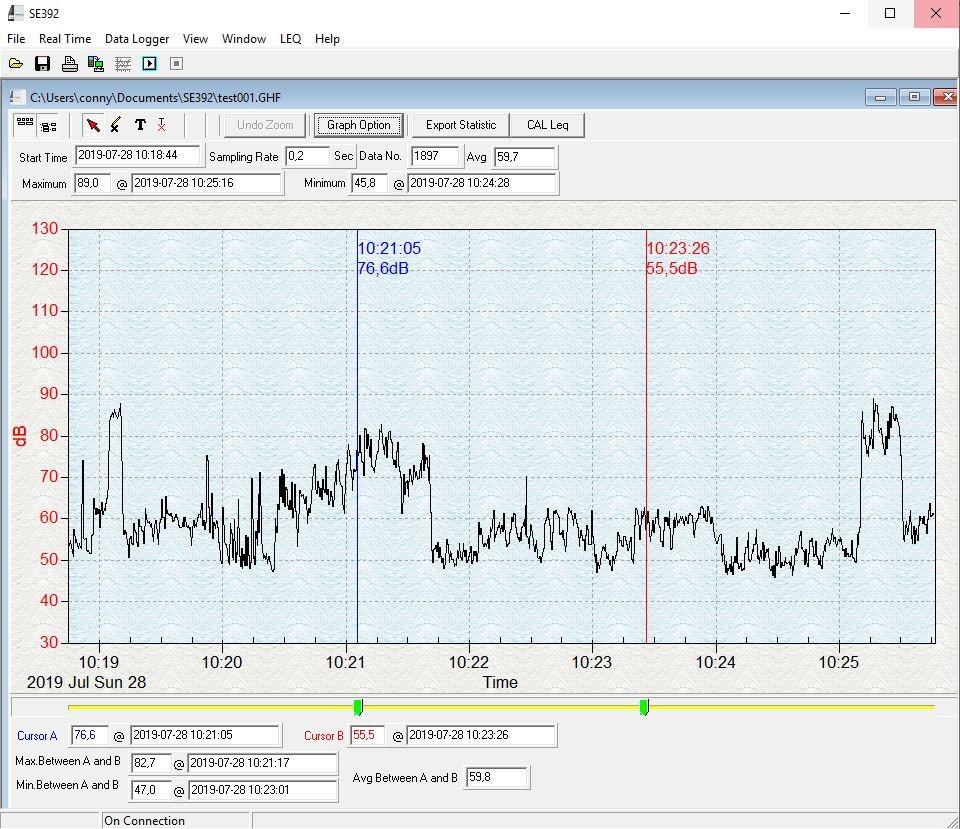Click red Cursor B line on graph

point(646,436)
